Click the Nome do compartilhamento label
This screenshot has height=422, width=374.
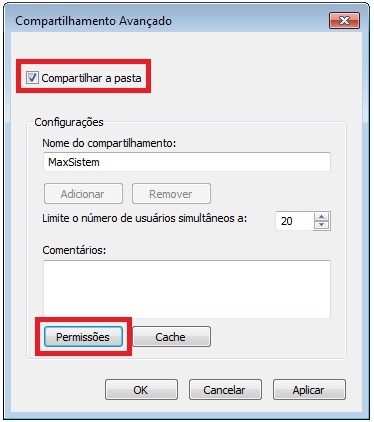(x=109, y=143)
